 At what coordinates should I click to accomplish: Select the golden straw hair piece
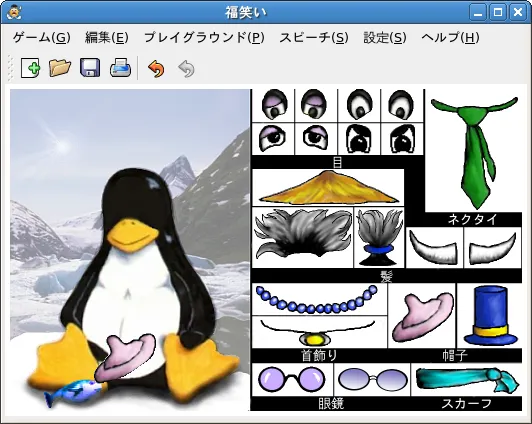coord(328,188)
